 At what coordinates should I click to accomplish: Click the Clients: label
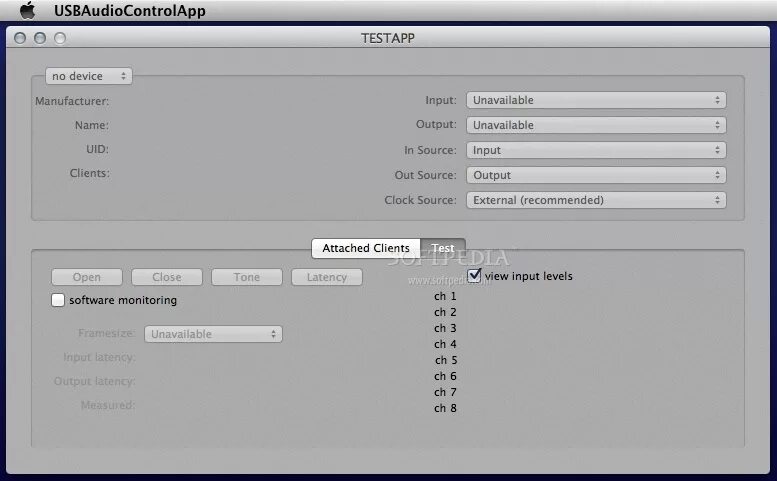(90, 173)
